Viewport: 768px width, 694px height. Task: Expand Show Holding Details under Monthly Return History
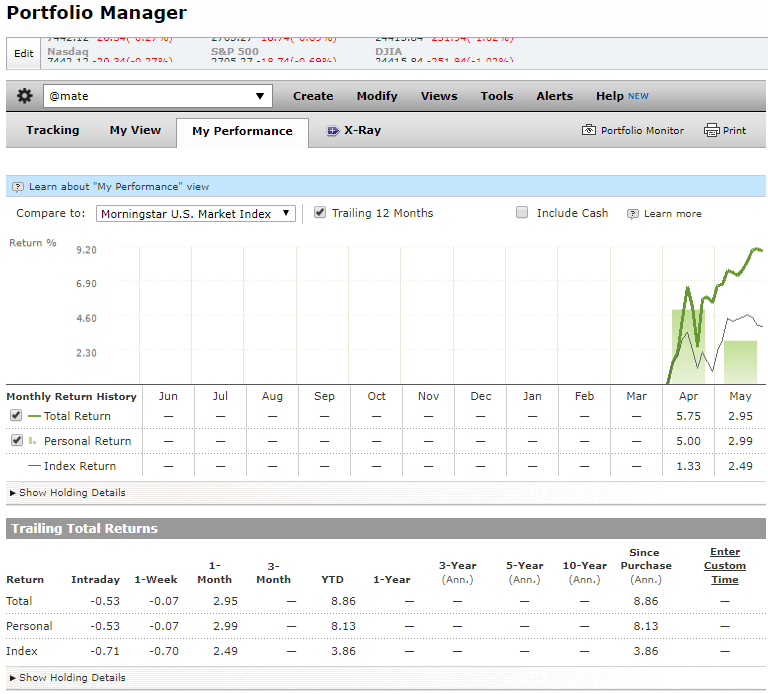[x=68, y=493]
